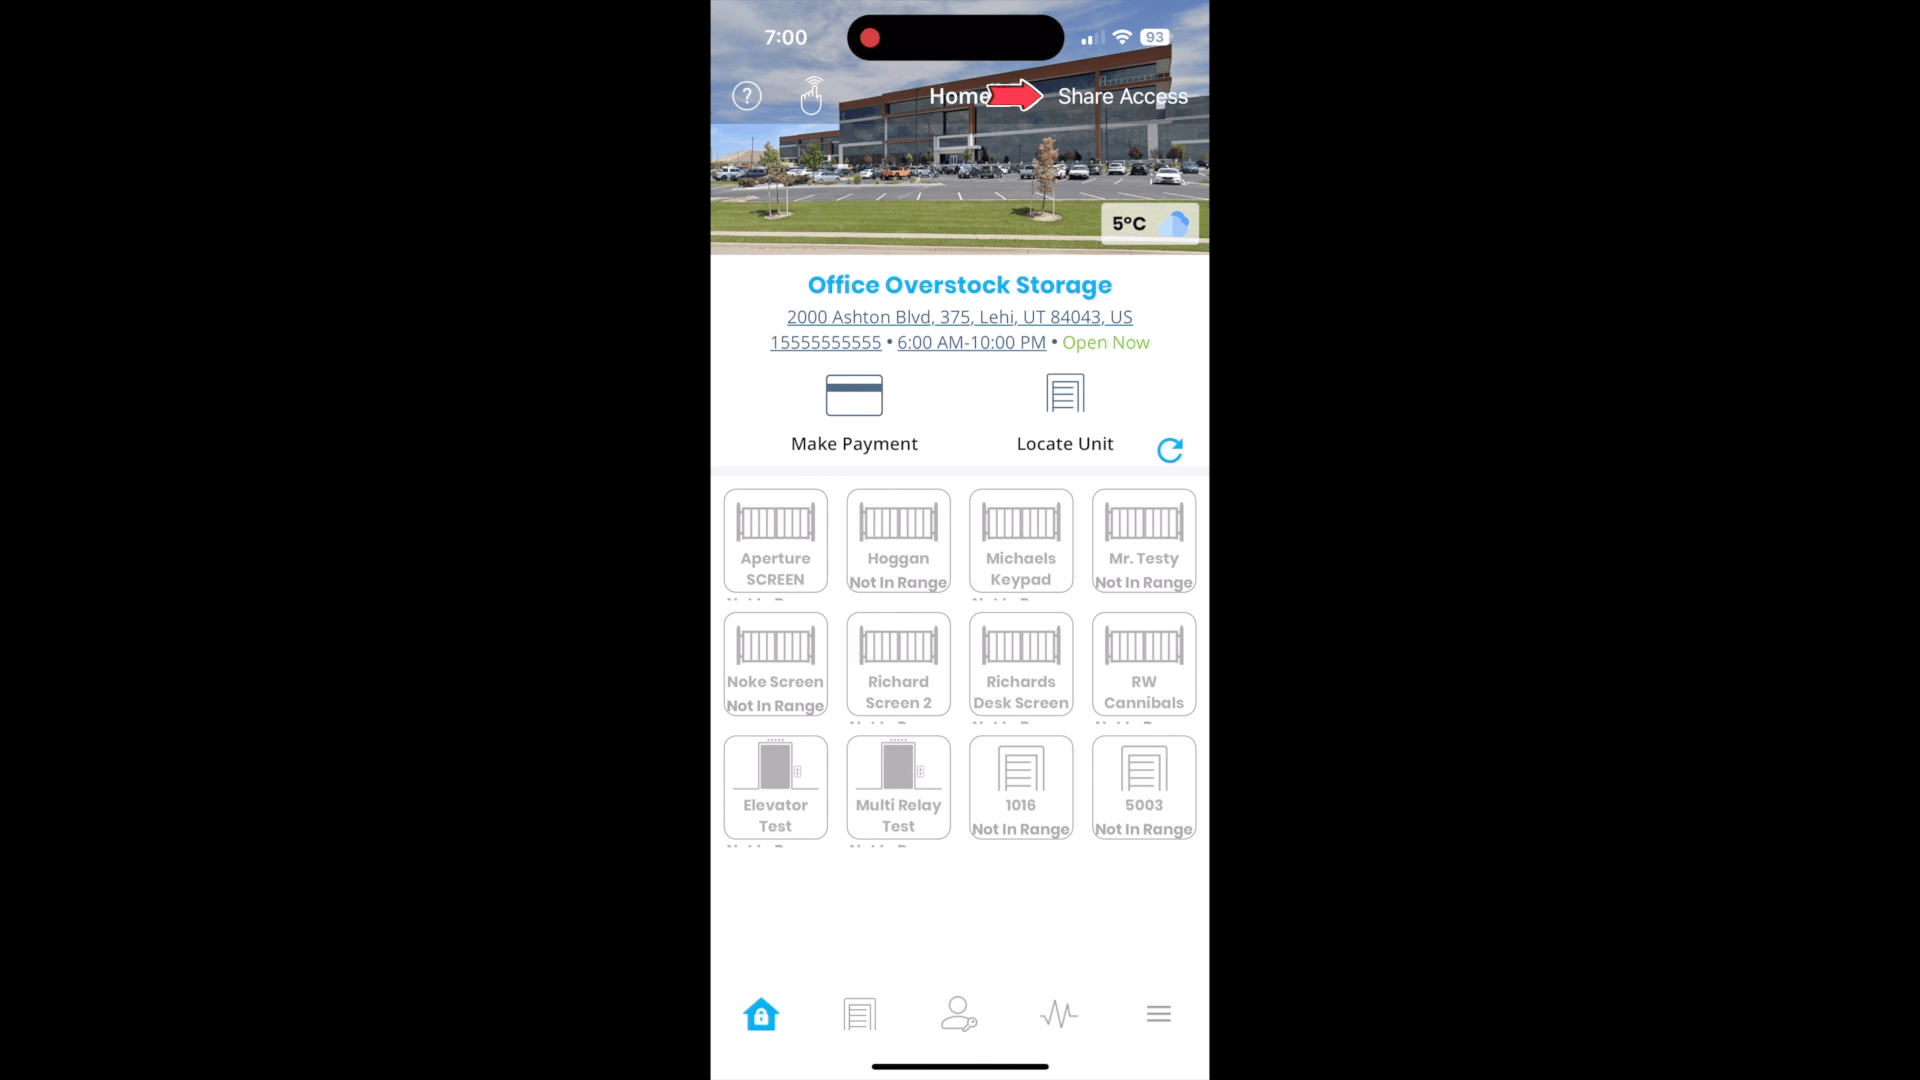Click the Office Overstock Storage link
Screen dimensions: 1920x1080
point(959,285)
